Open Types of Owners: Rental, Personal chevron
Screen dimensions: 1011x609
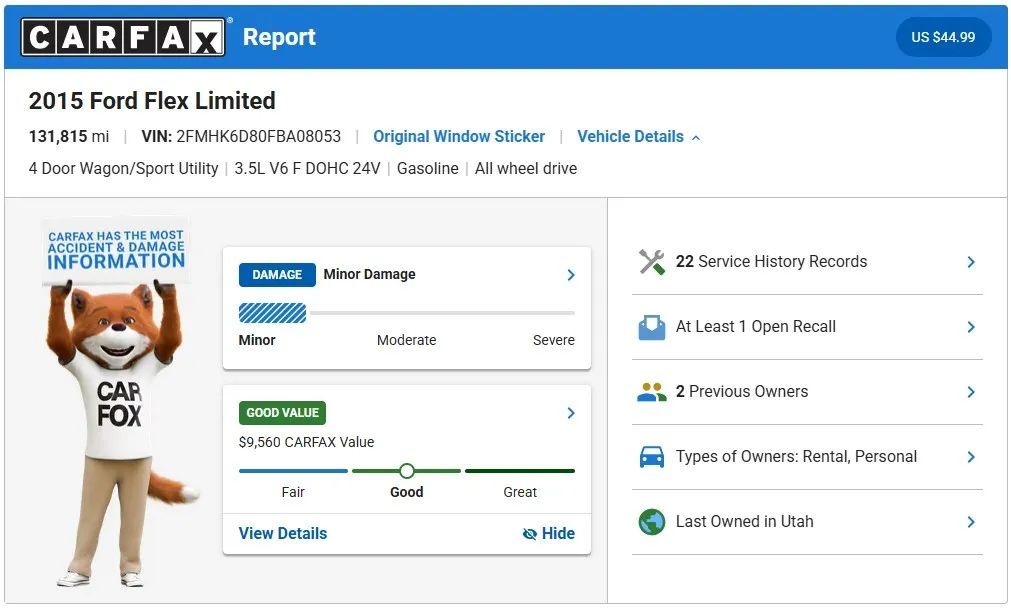(x=971, y=457)
